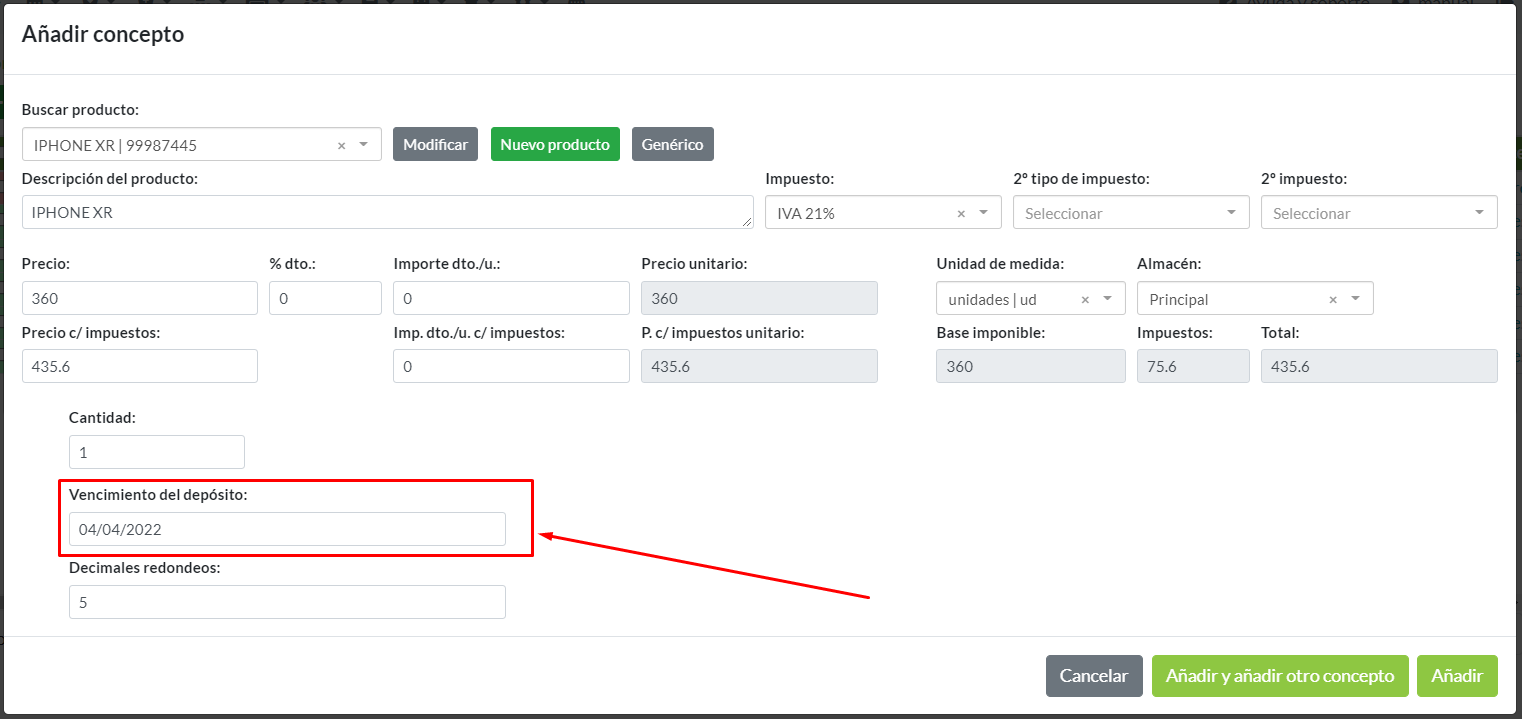This screenshot has height=719, width=1522.
Task: Click the Modificar button
Action: (x=435, y=144)
